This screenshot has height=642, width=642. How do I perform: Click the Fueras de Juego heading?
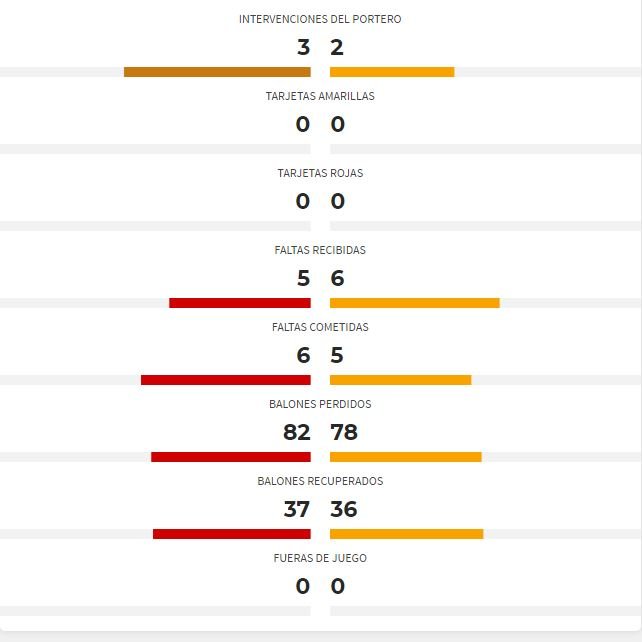pos(320,558)
